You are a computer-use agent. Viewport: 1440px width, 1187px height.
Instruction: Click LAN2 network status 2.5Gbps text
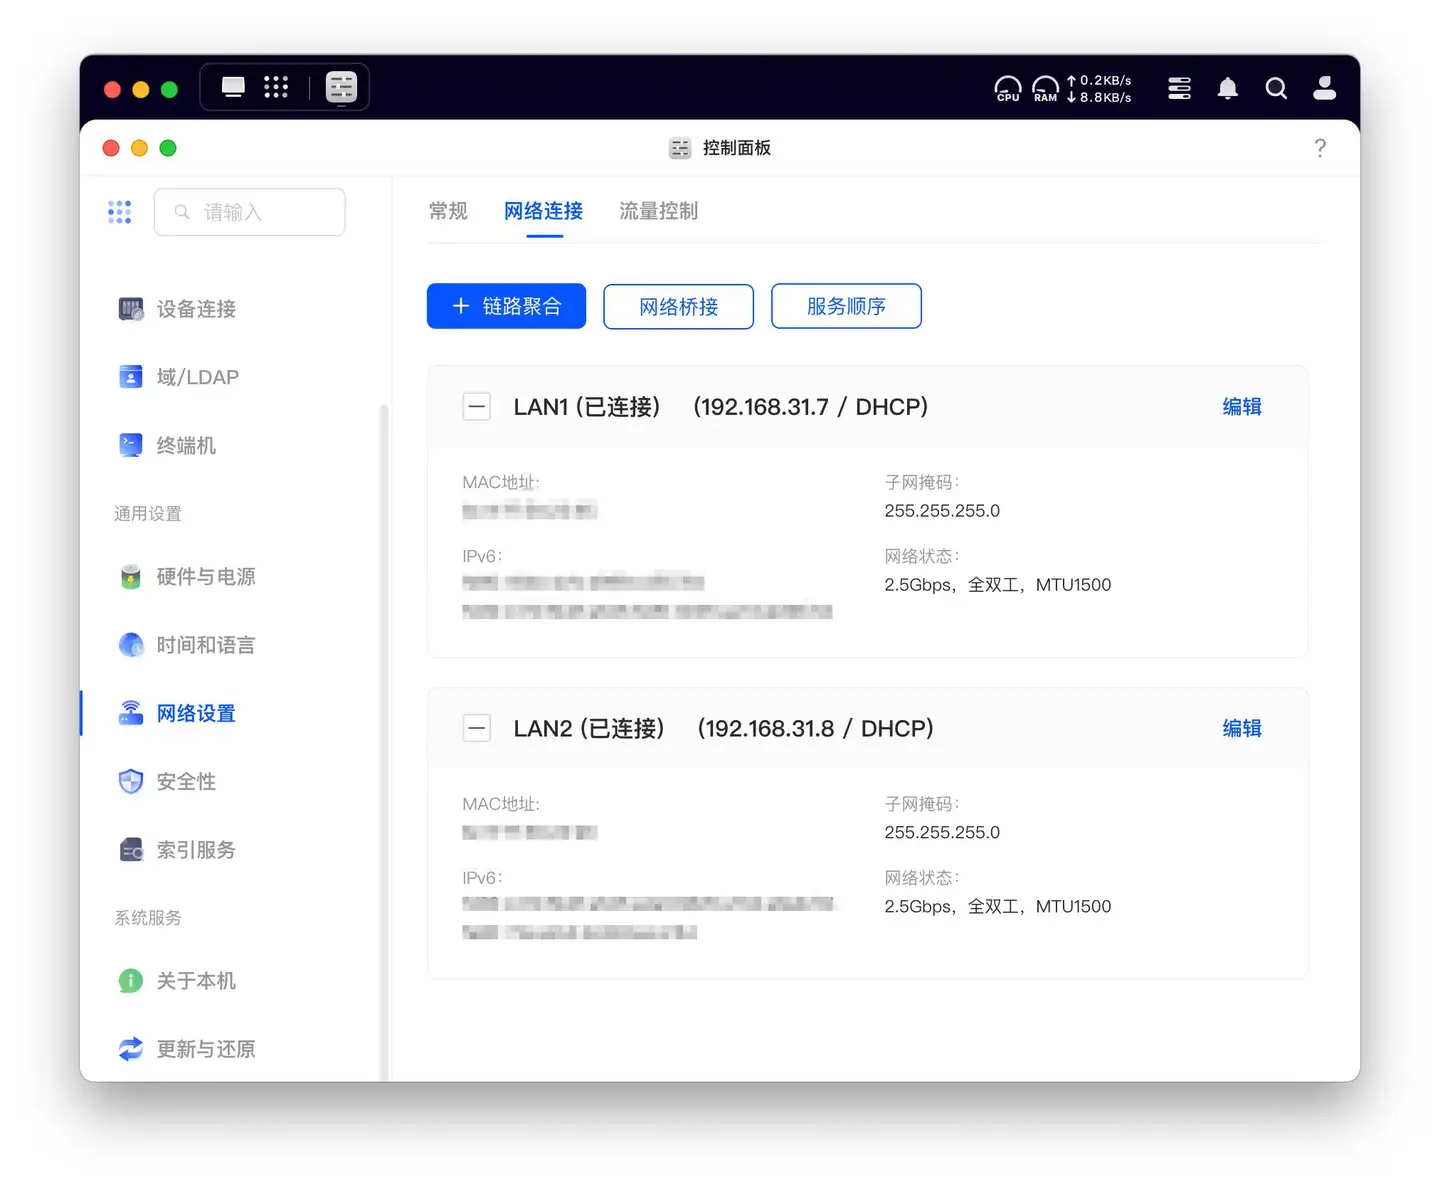click(998, 907)
